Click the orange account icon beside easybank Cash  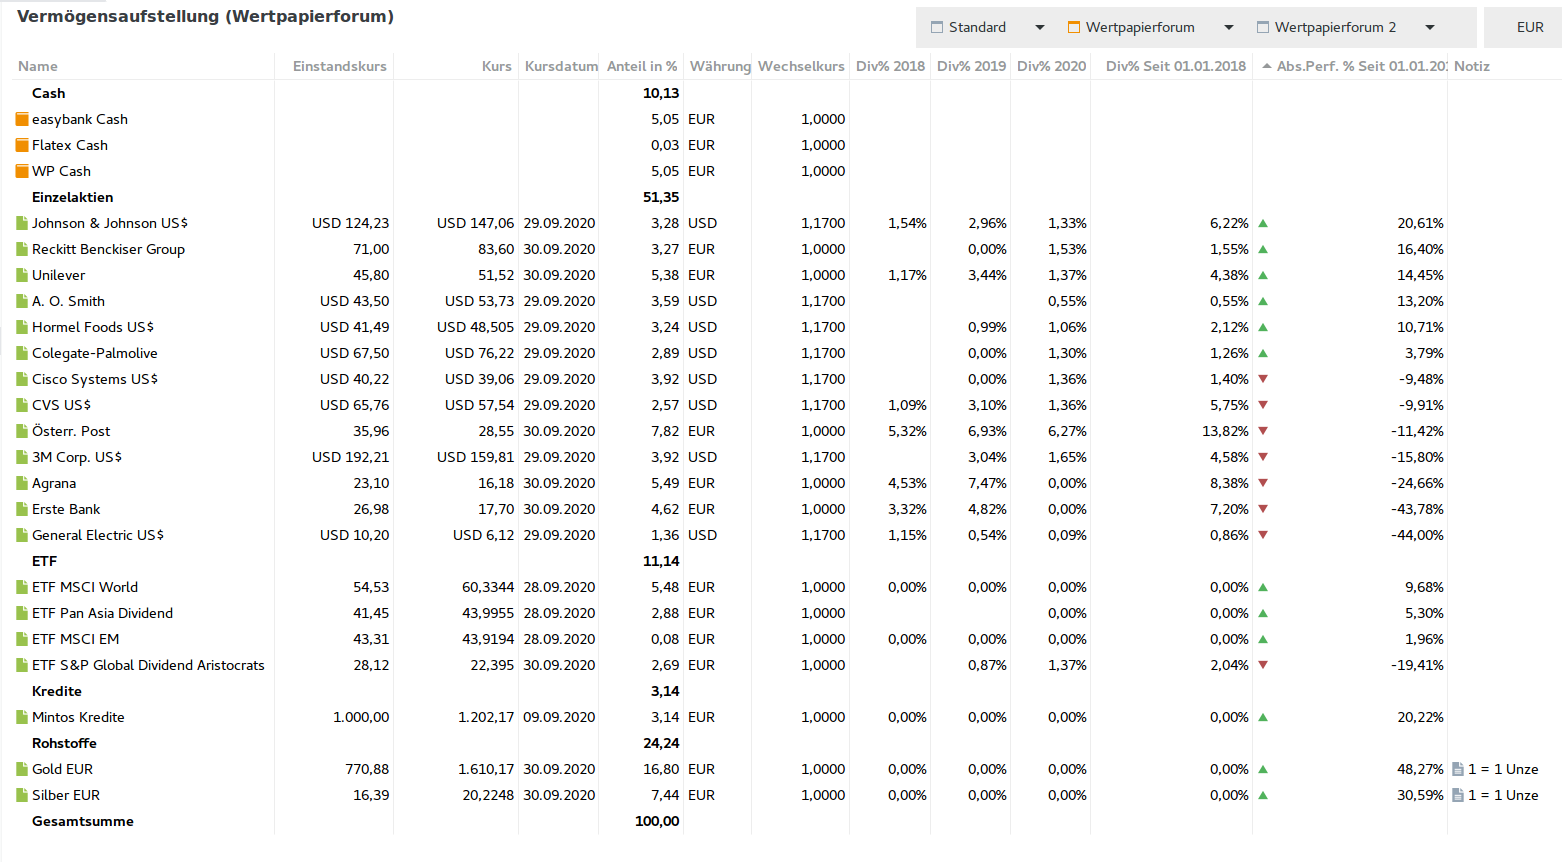coord(22,119)
